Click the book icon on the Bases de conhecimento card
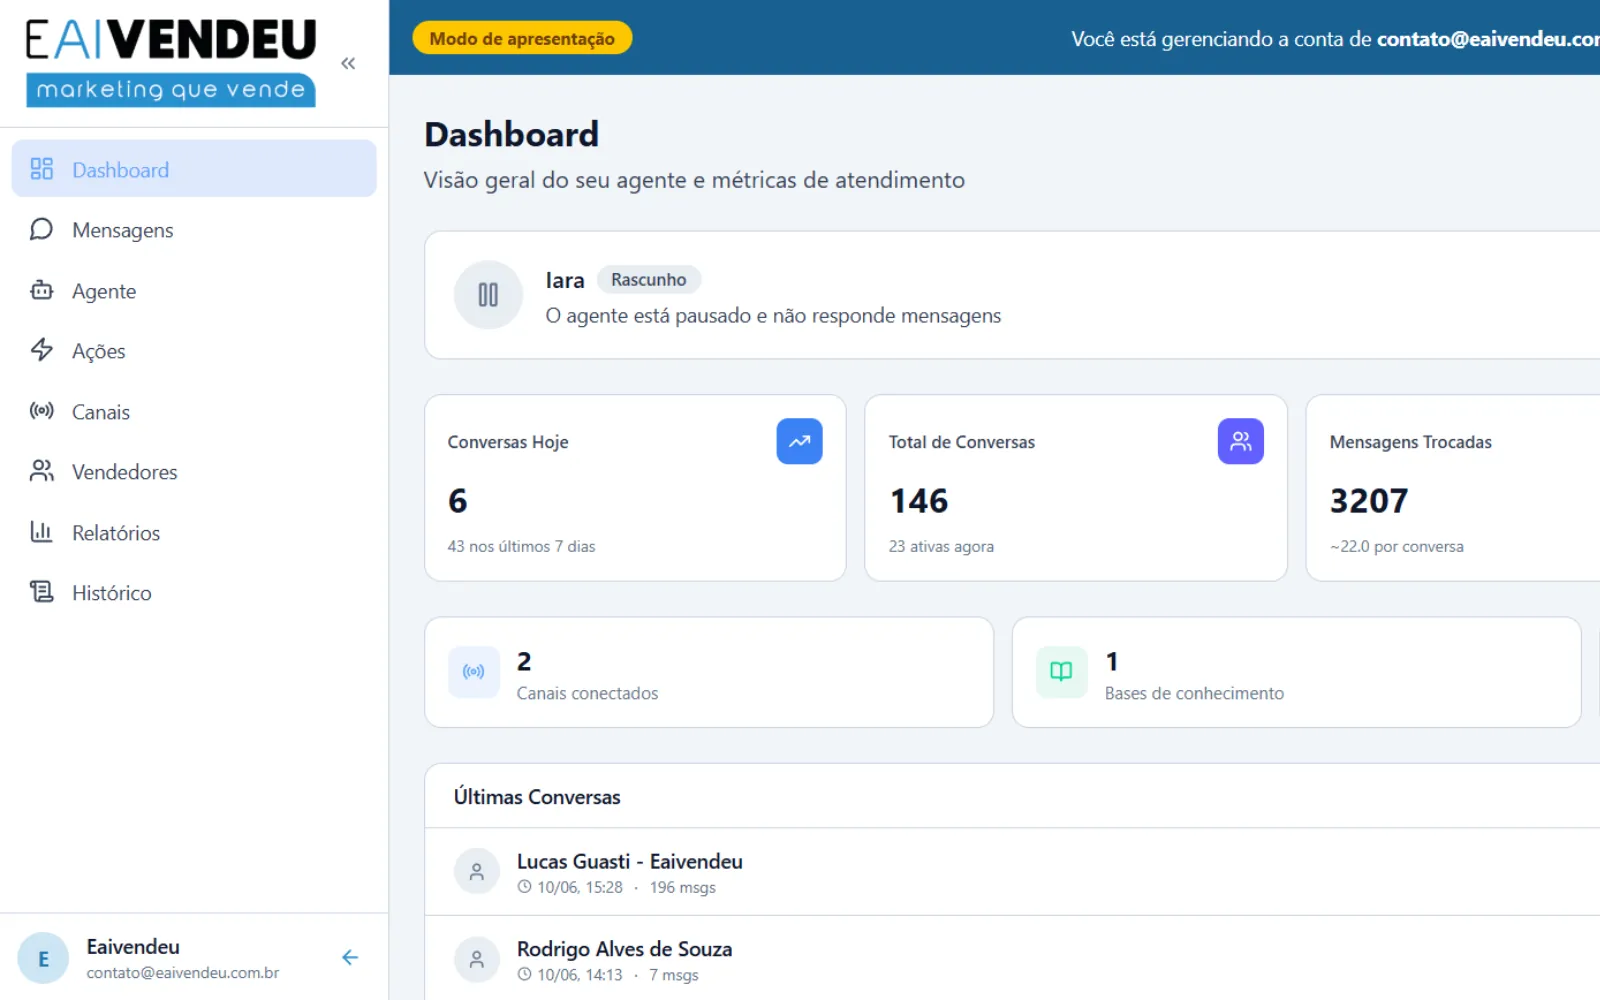Image resolution: width=1600 pixels, height=1000 pixels. click(1061, 672)
